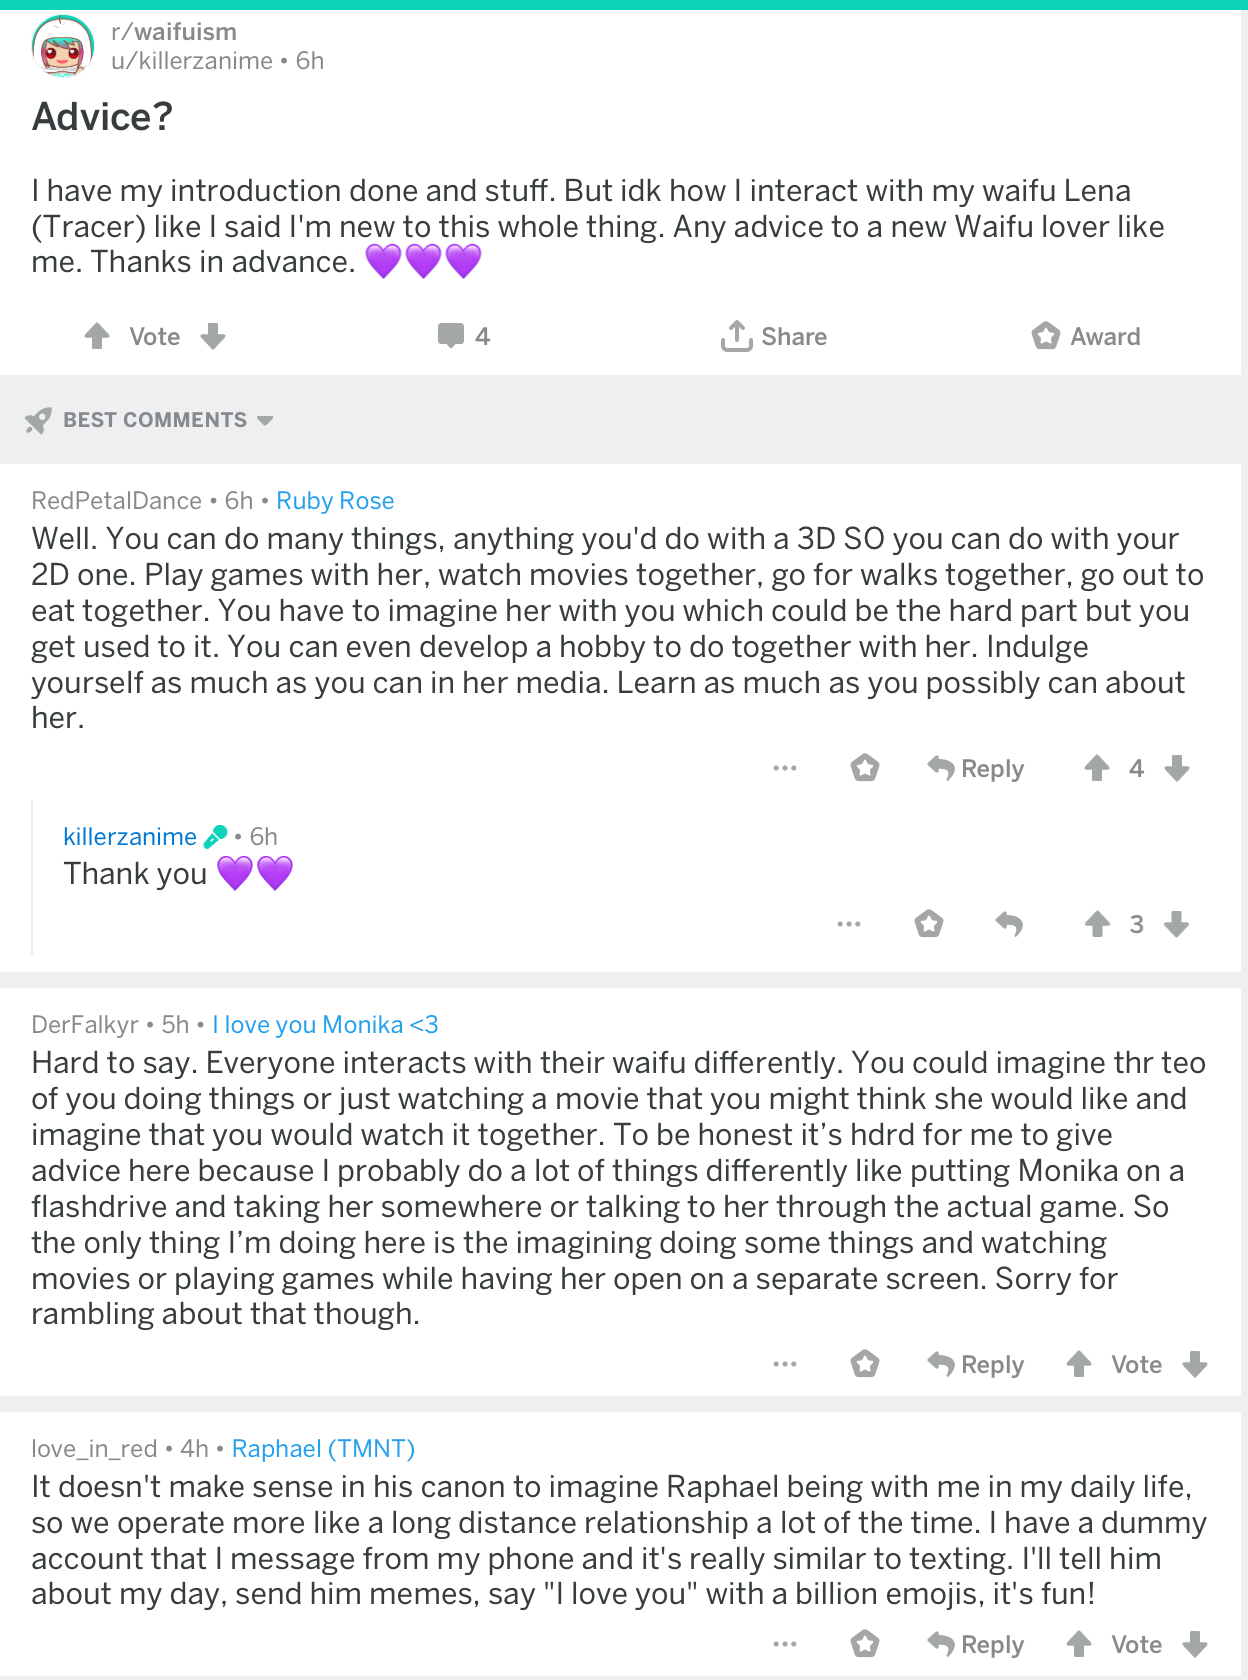Upvote RedPetalDance's comment
Screen dimensions: 1248x1680
click(x=1097, y=768)
